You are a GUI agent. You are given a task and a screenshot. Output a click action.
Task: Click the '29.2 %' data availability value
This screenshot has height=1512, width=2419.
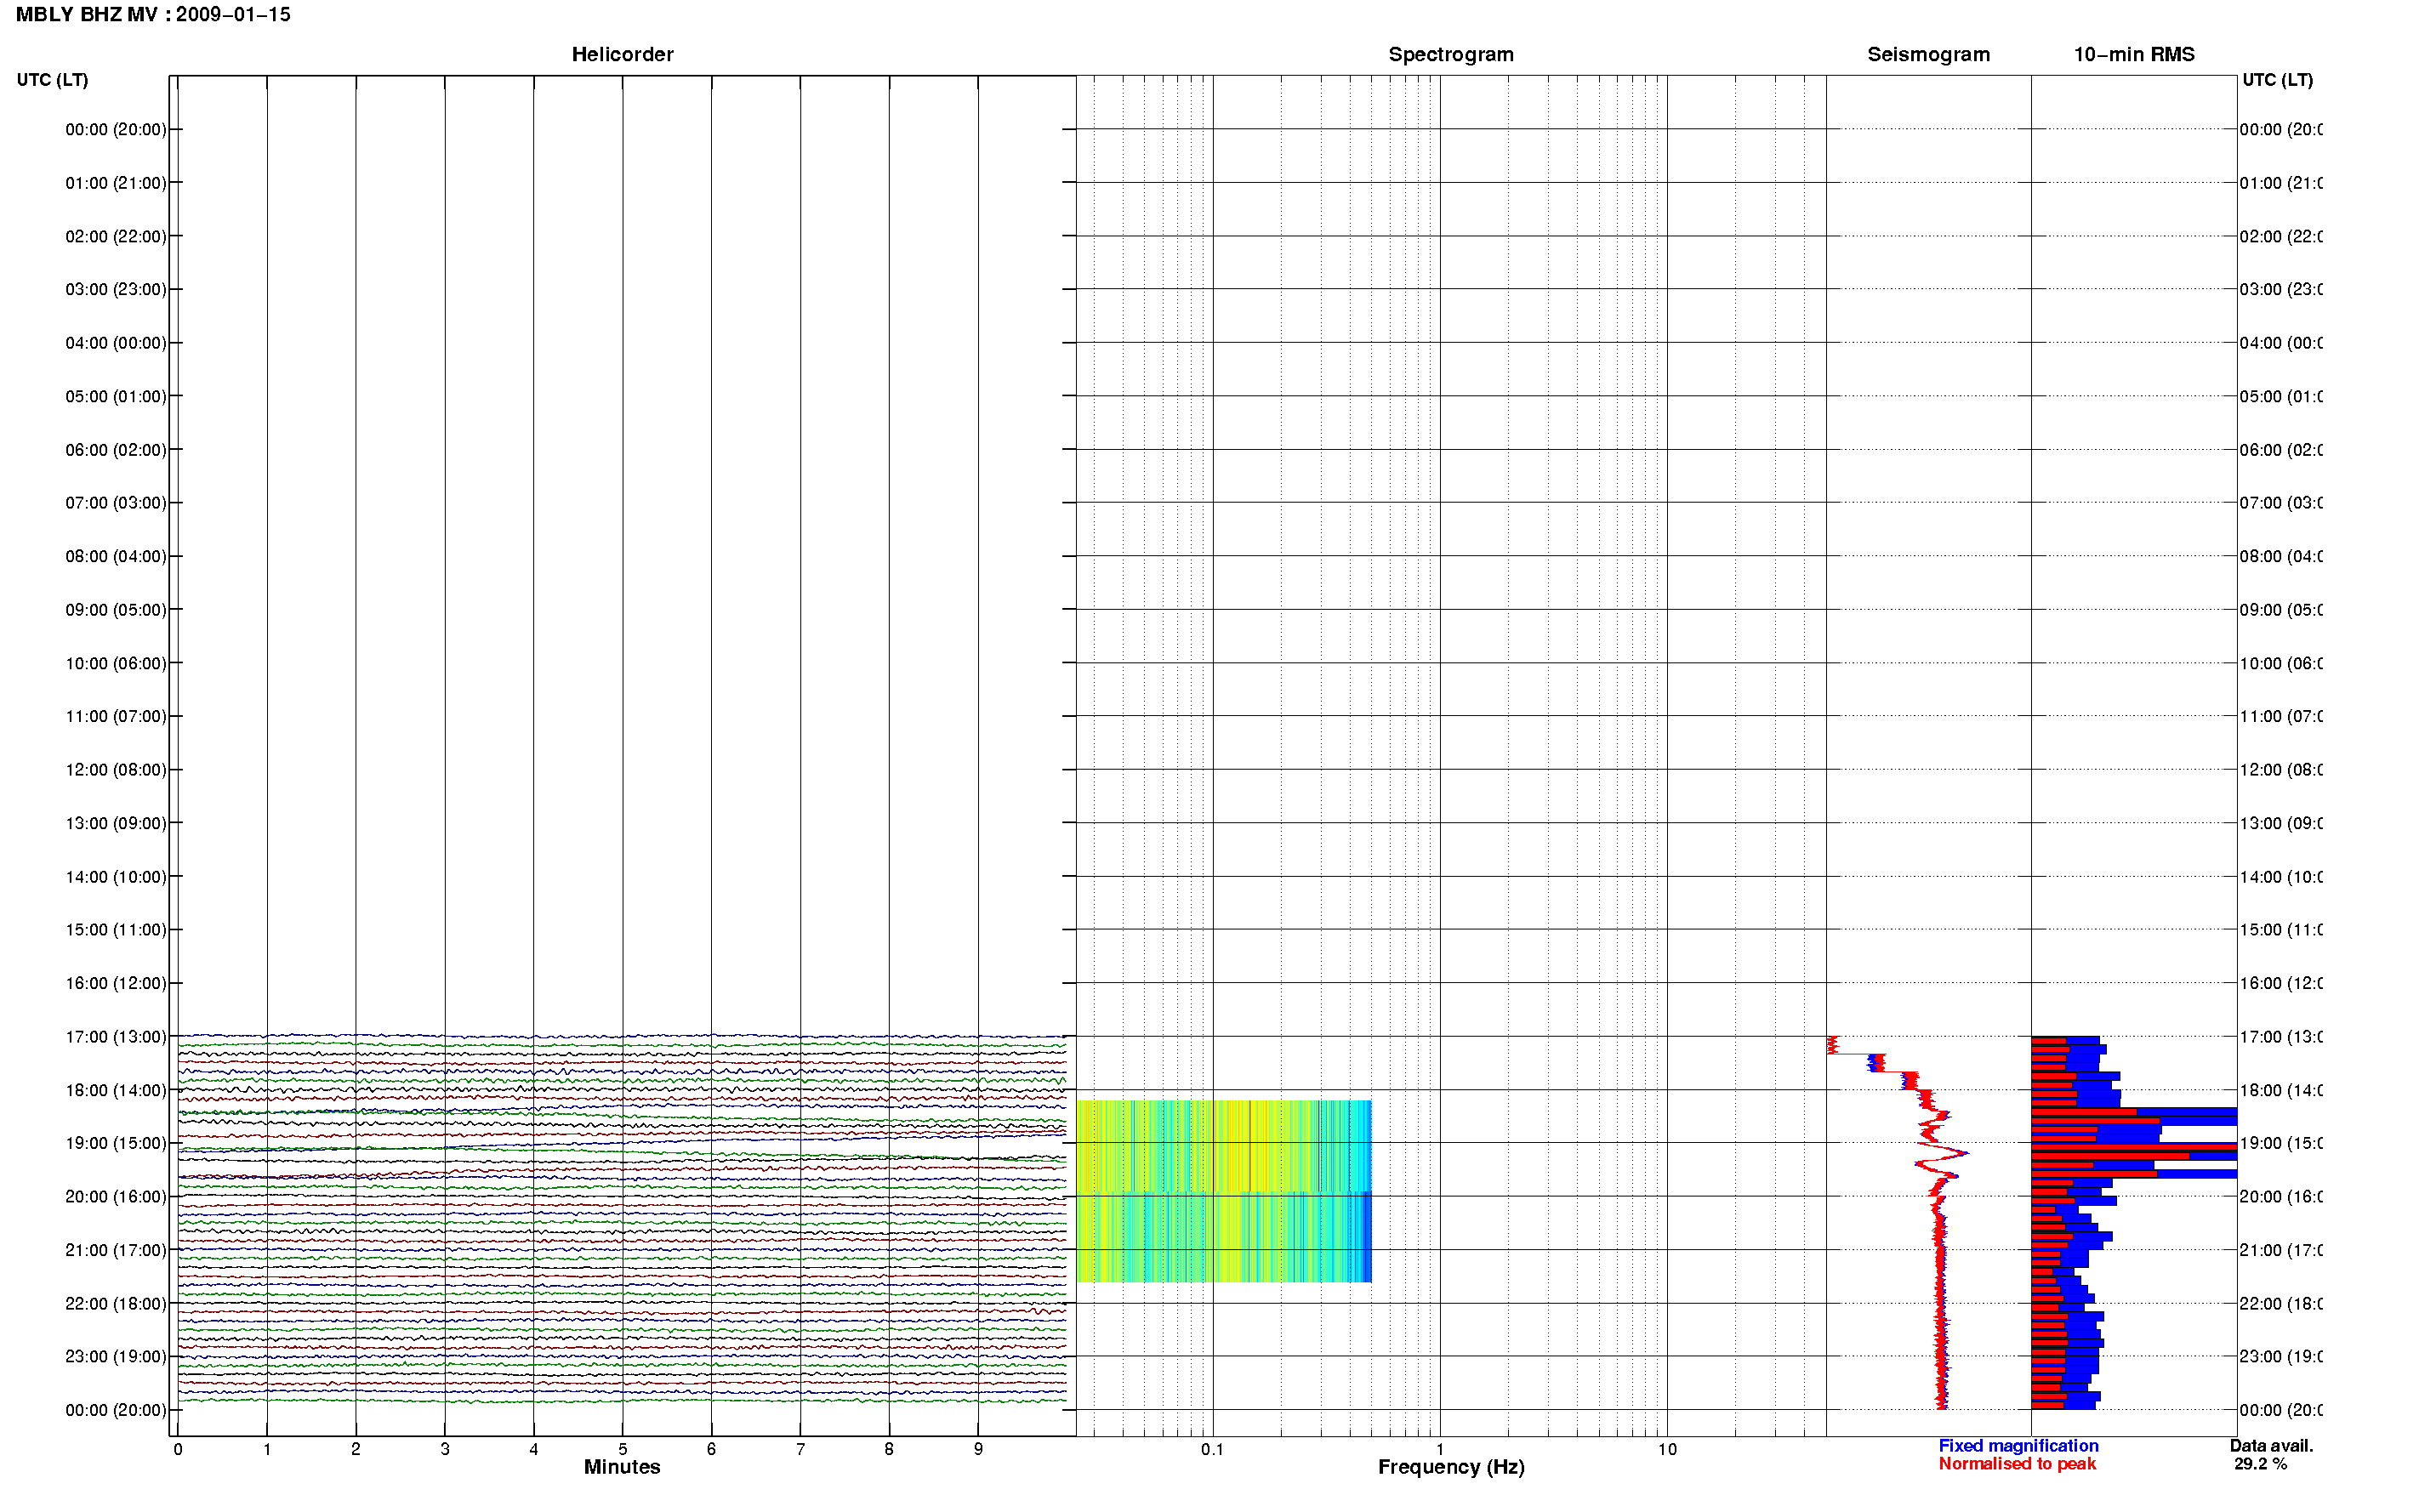[x=2260, y=1464]
